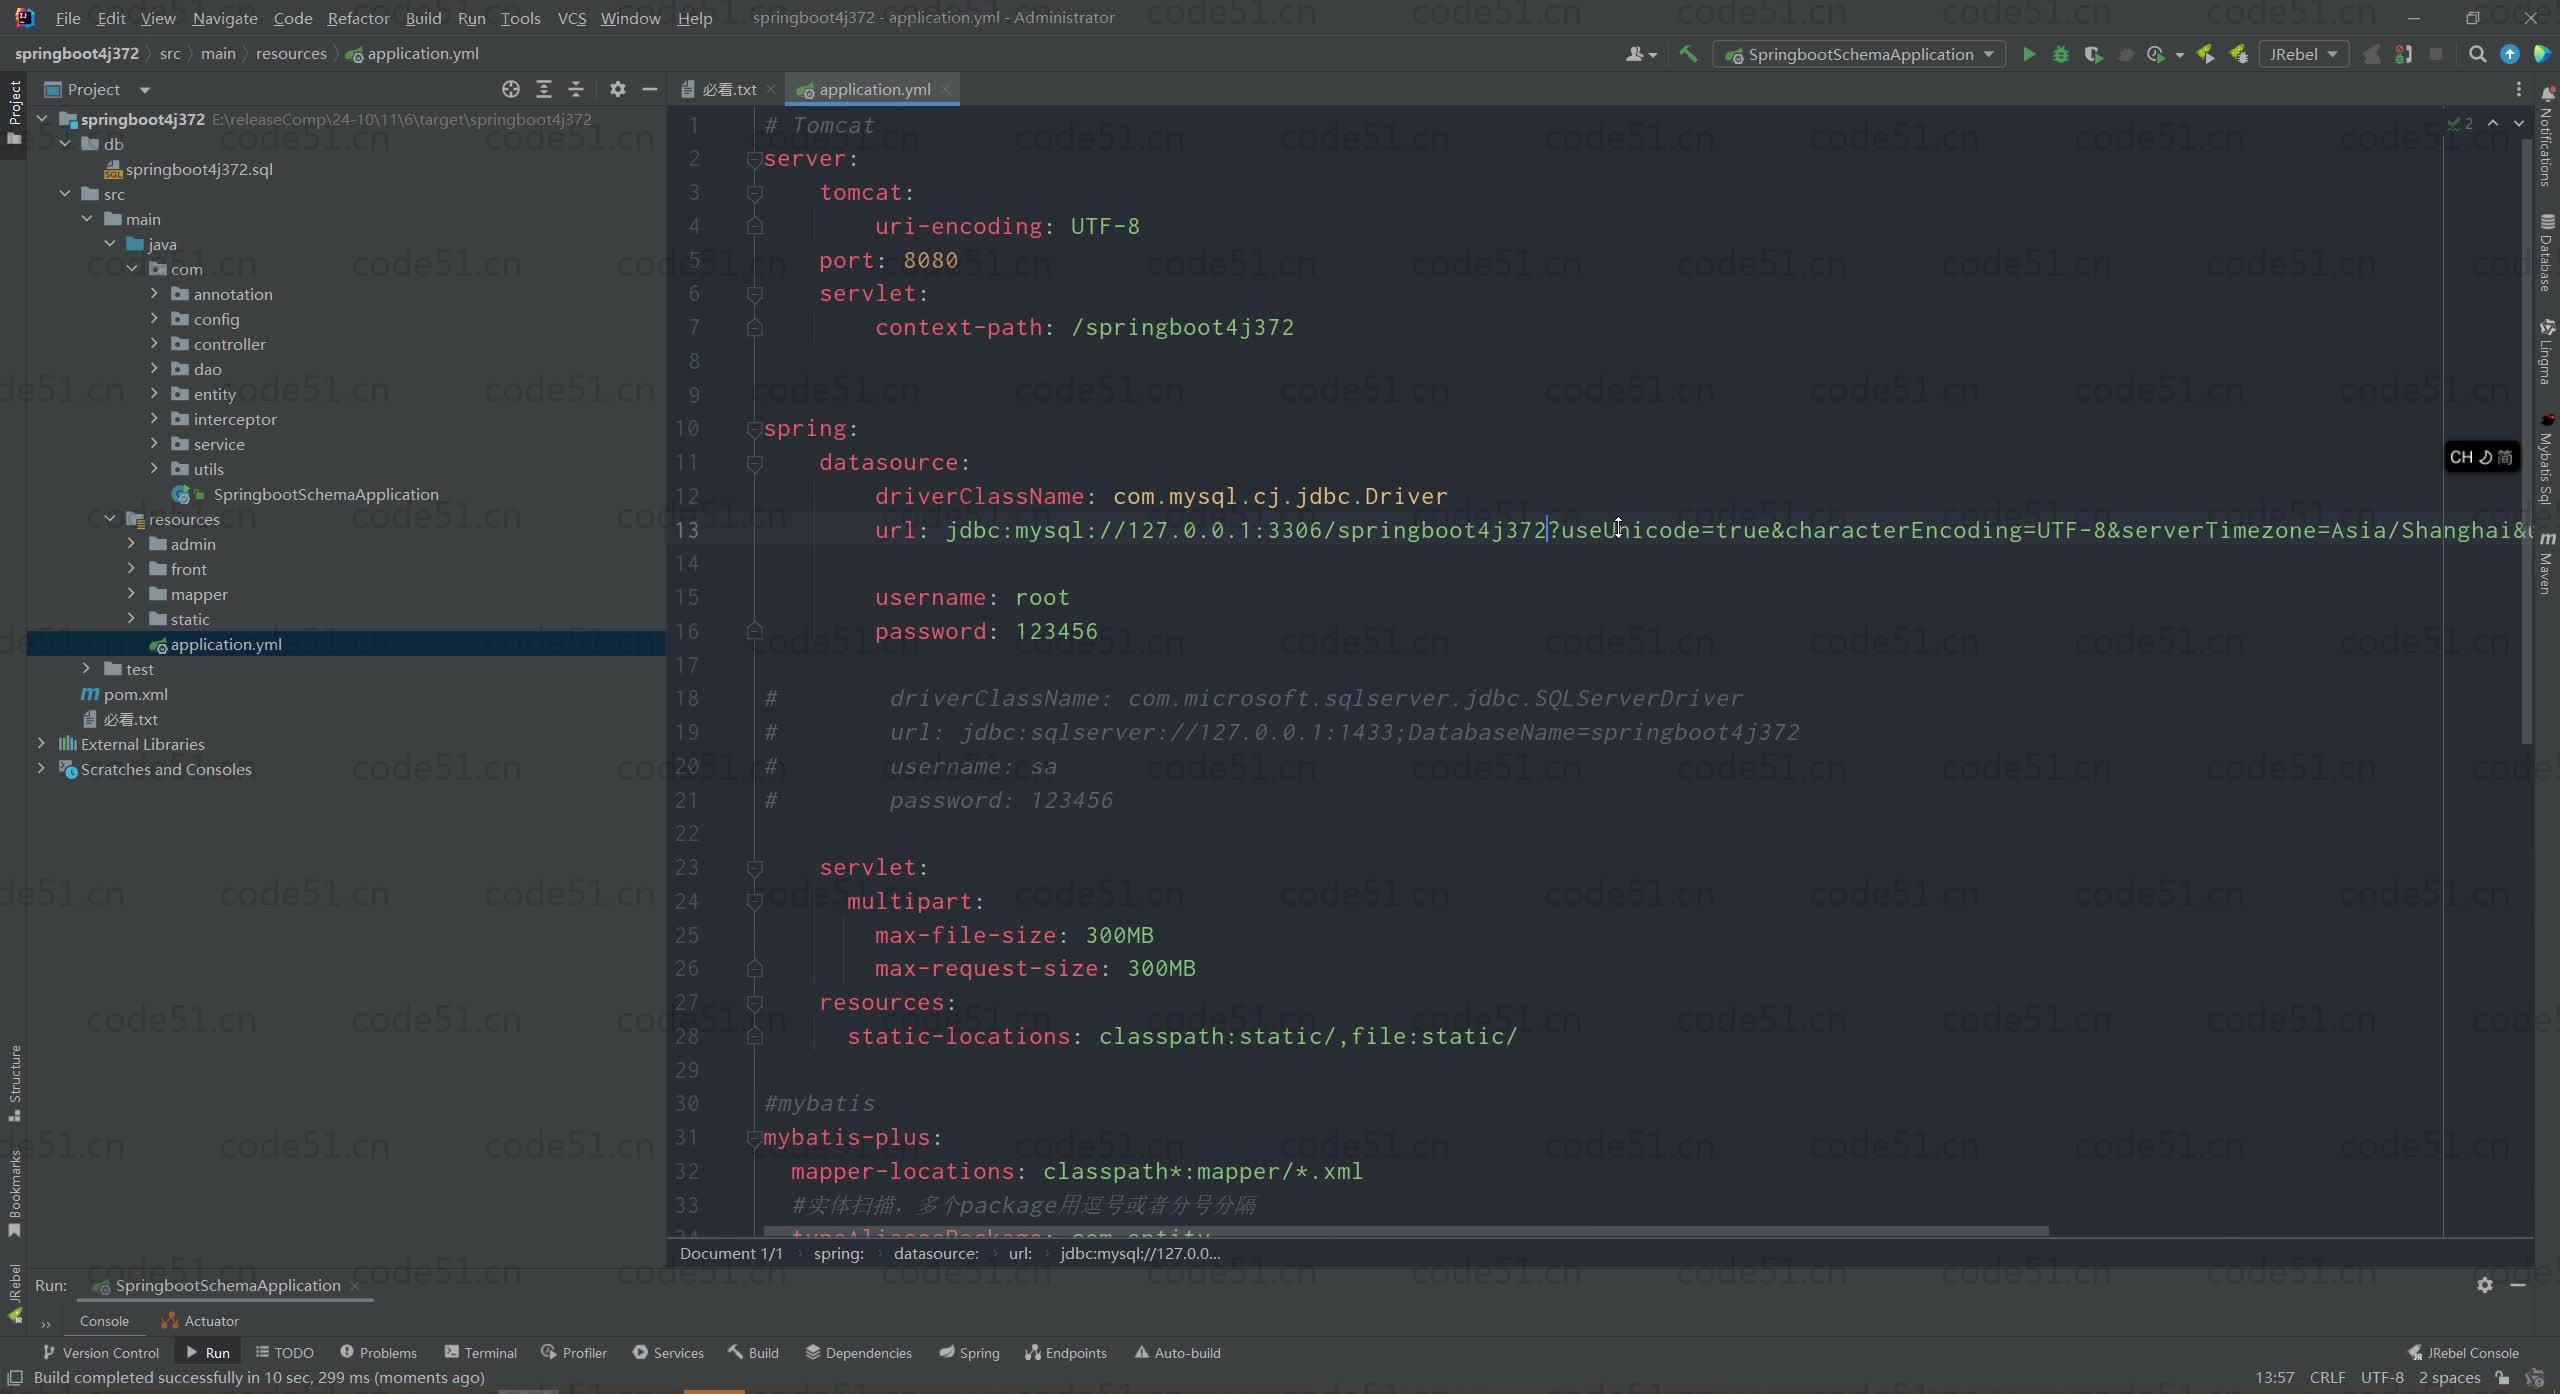Click the CRLF line separator indicator

[x=2327, y=1377]
